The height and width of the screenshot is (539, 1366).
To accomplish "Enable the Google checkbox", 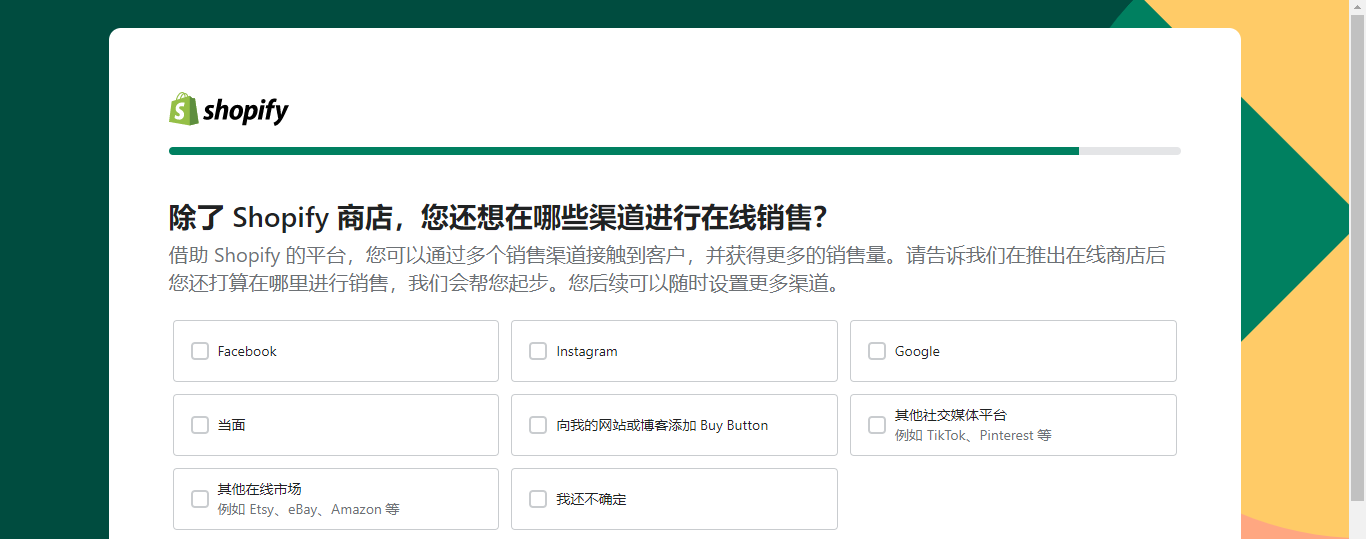I will [x=877, y=351].
